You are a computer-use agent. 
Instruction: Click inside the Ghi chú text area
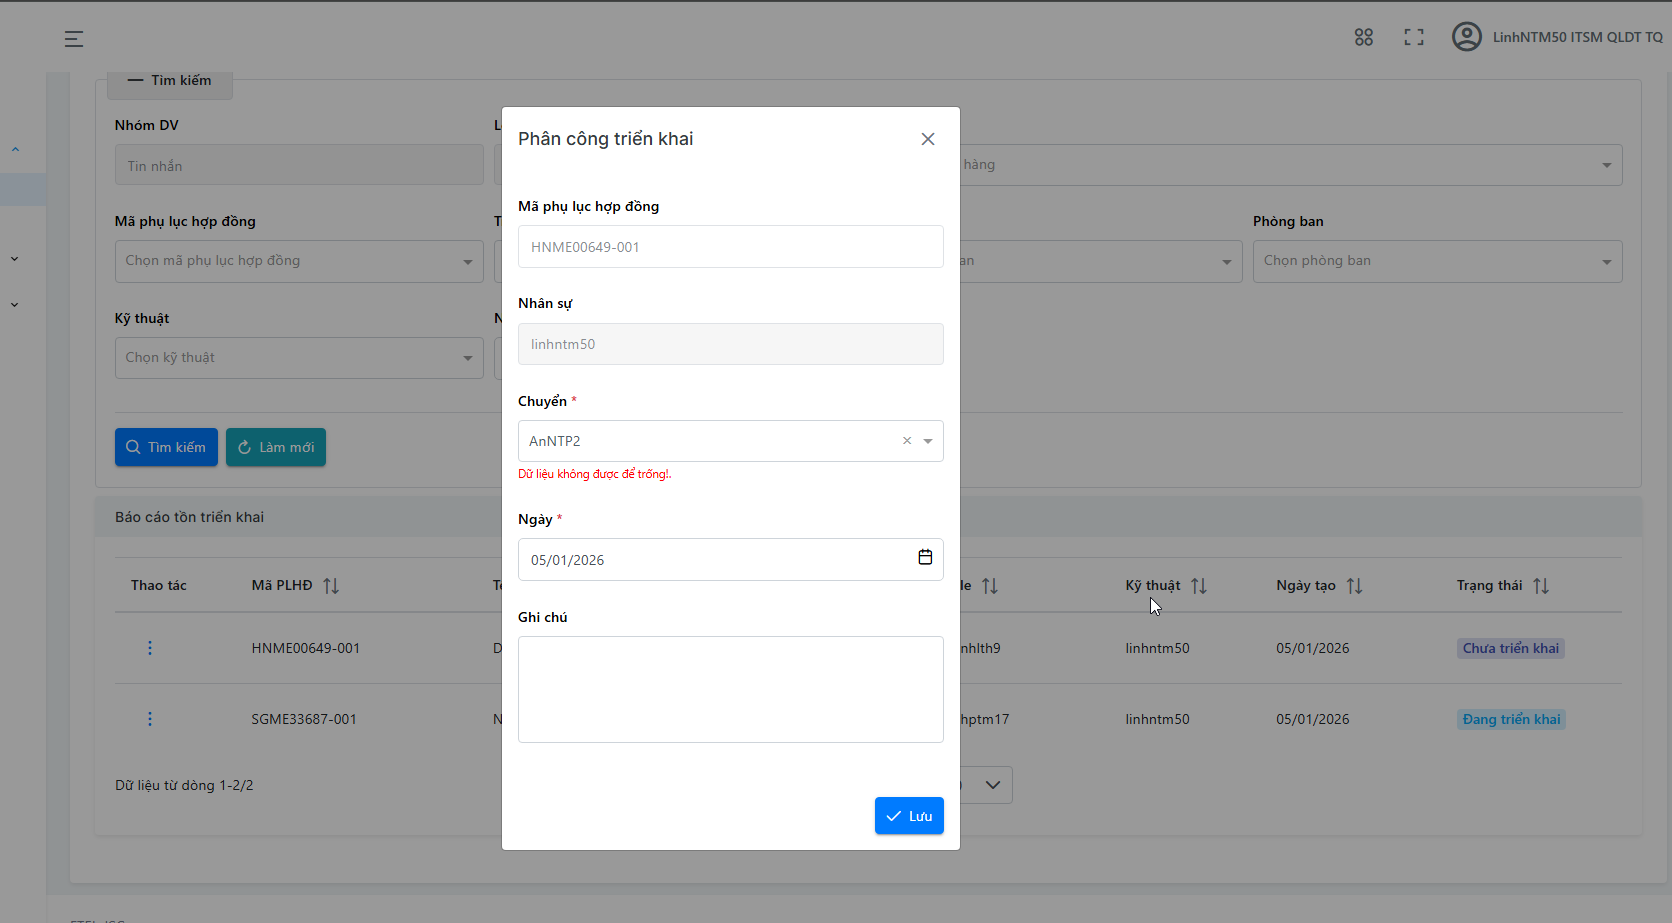coord(730,689)
